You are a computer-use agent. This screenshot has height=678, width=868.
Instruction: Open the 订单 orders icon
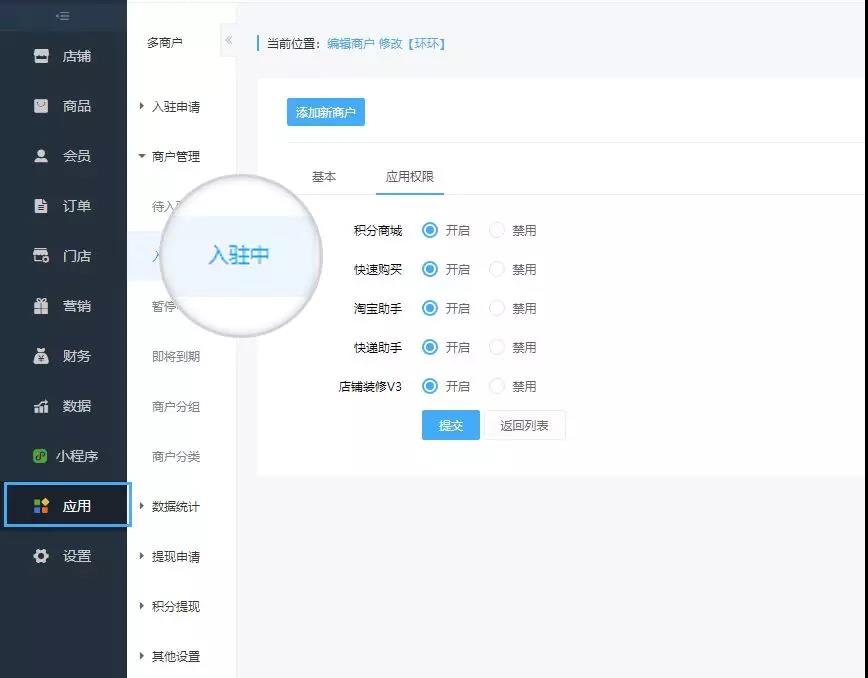tap(41, 206)
